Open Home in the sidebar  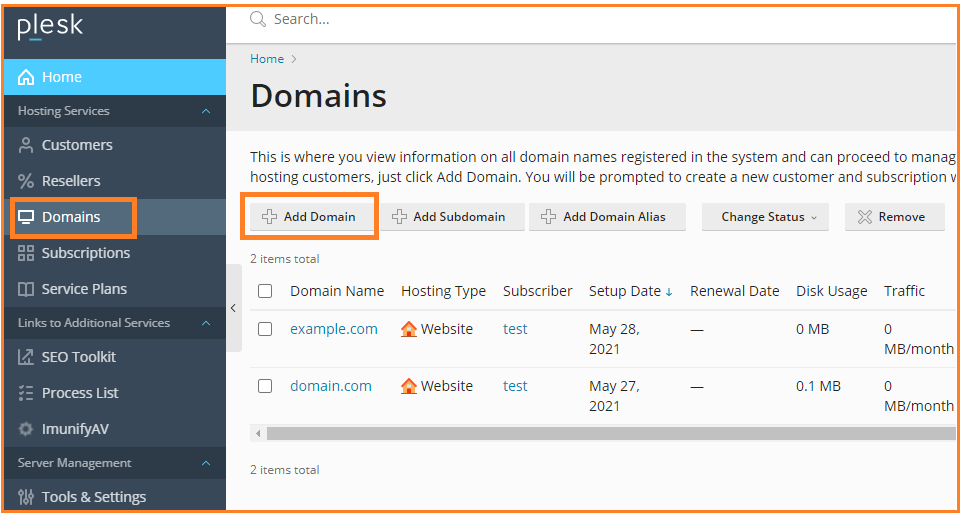115,77
